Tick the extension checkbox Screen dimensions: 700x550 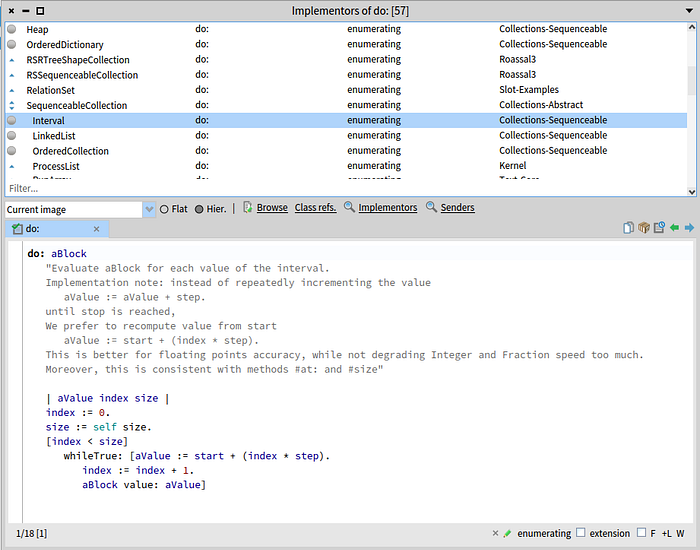click(x=580, y=532)
